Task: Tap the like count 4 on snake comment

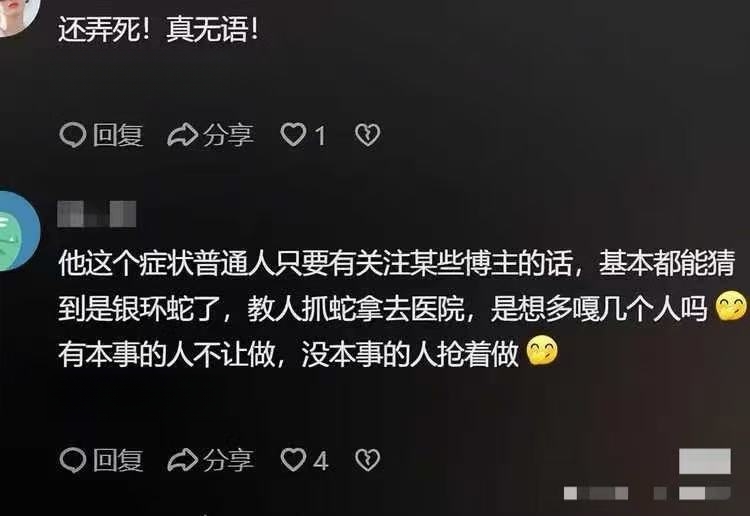Action: click(320, 461)
